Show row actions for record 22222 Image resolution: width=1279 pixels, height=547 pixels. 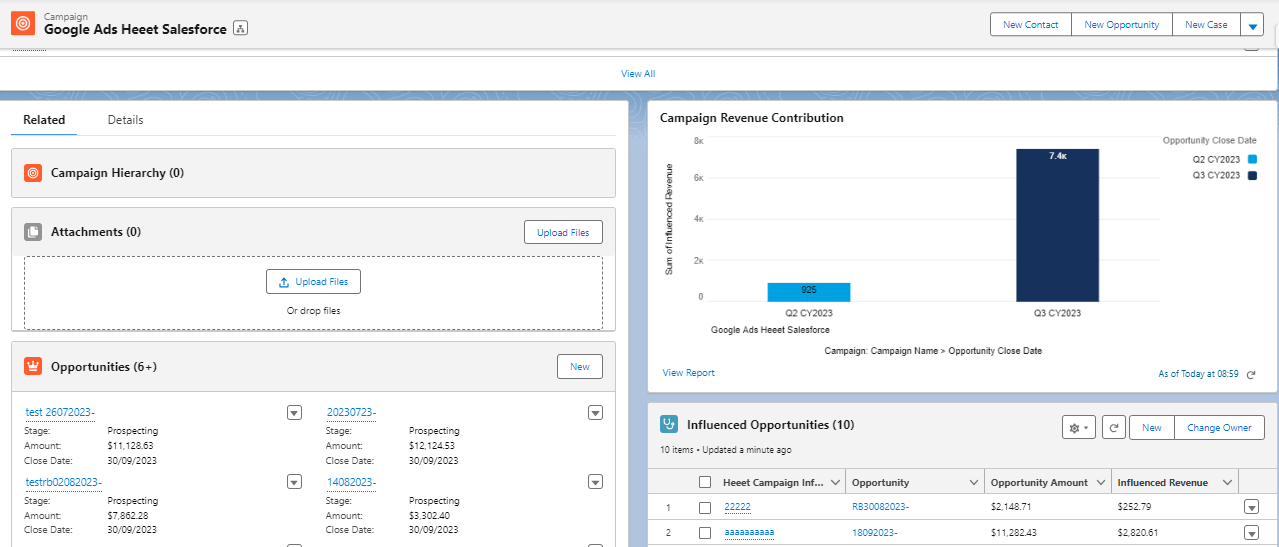pyautogui.click(x=1251, y=507)
